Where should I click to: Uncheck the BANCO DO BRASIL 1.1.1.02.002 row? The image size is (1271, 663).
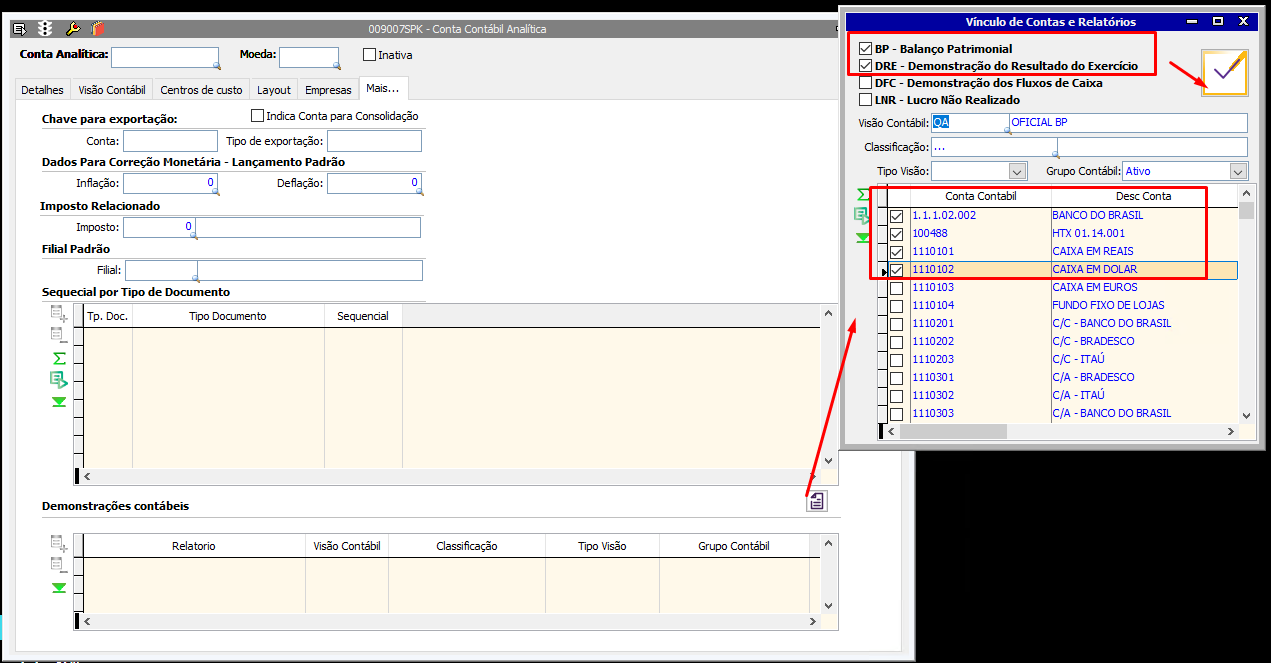[897, 215]
